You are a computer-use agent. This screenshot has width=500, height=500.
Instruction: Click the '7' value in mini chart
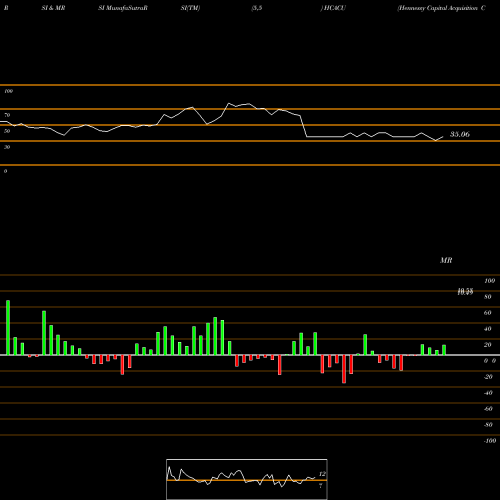coord(321,486)
